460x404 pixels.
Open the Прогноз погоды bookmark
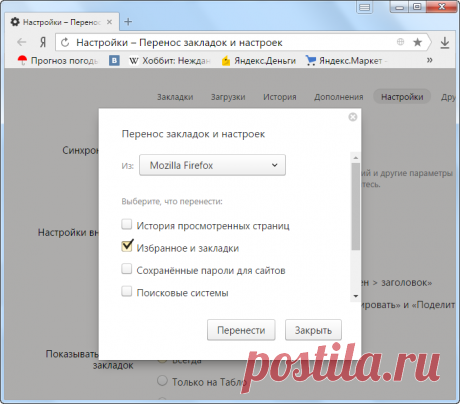[x=58, y=61]
